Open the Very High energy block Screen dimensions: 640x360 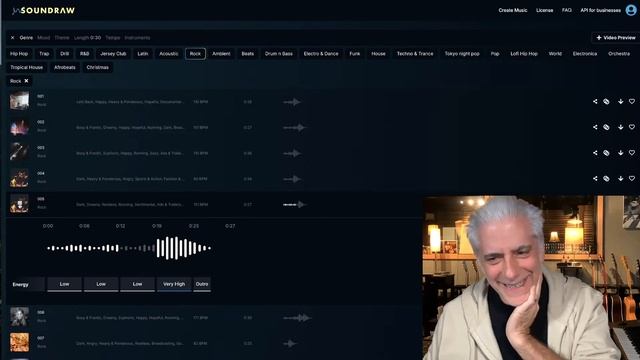click(x=174, y=284)
